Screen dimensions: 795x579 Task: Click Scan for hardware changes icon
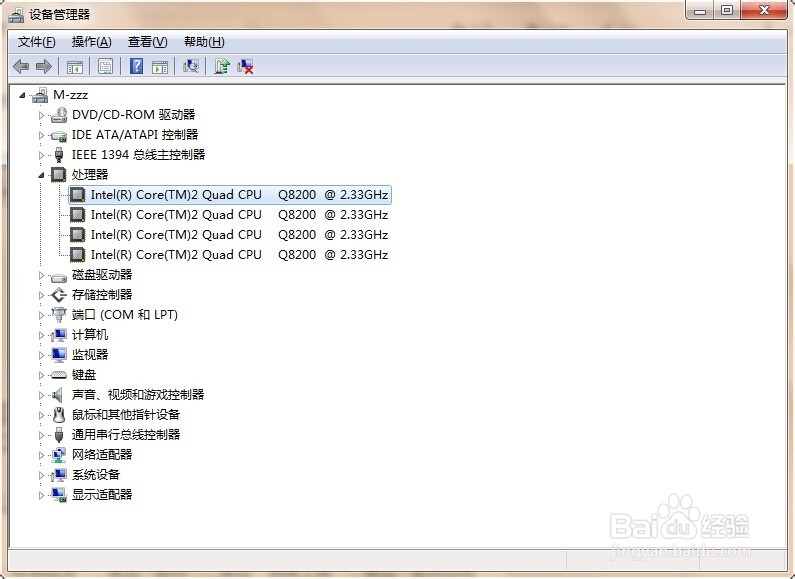tap(191, 66)
